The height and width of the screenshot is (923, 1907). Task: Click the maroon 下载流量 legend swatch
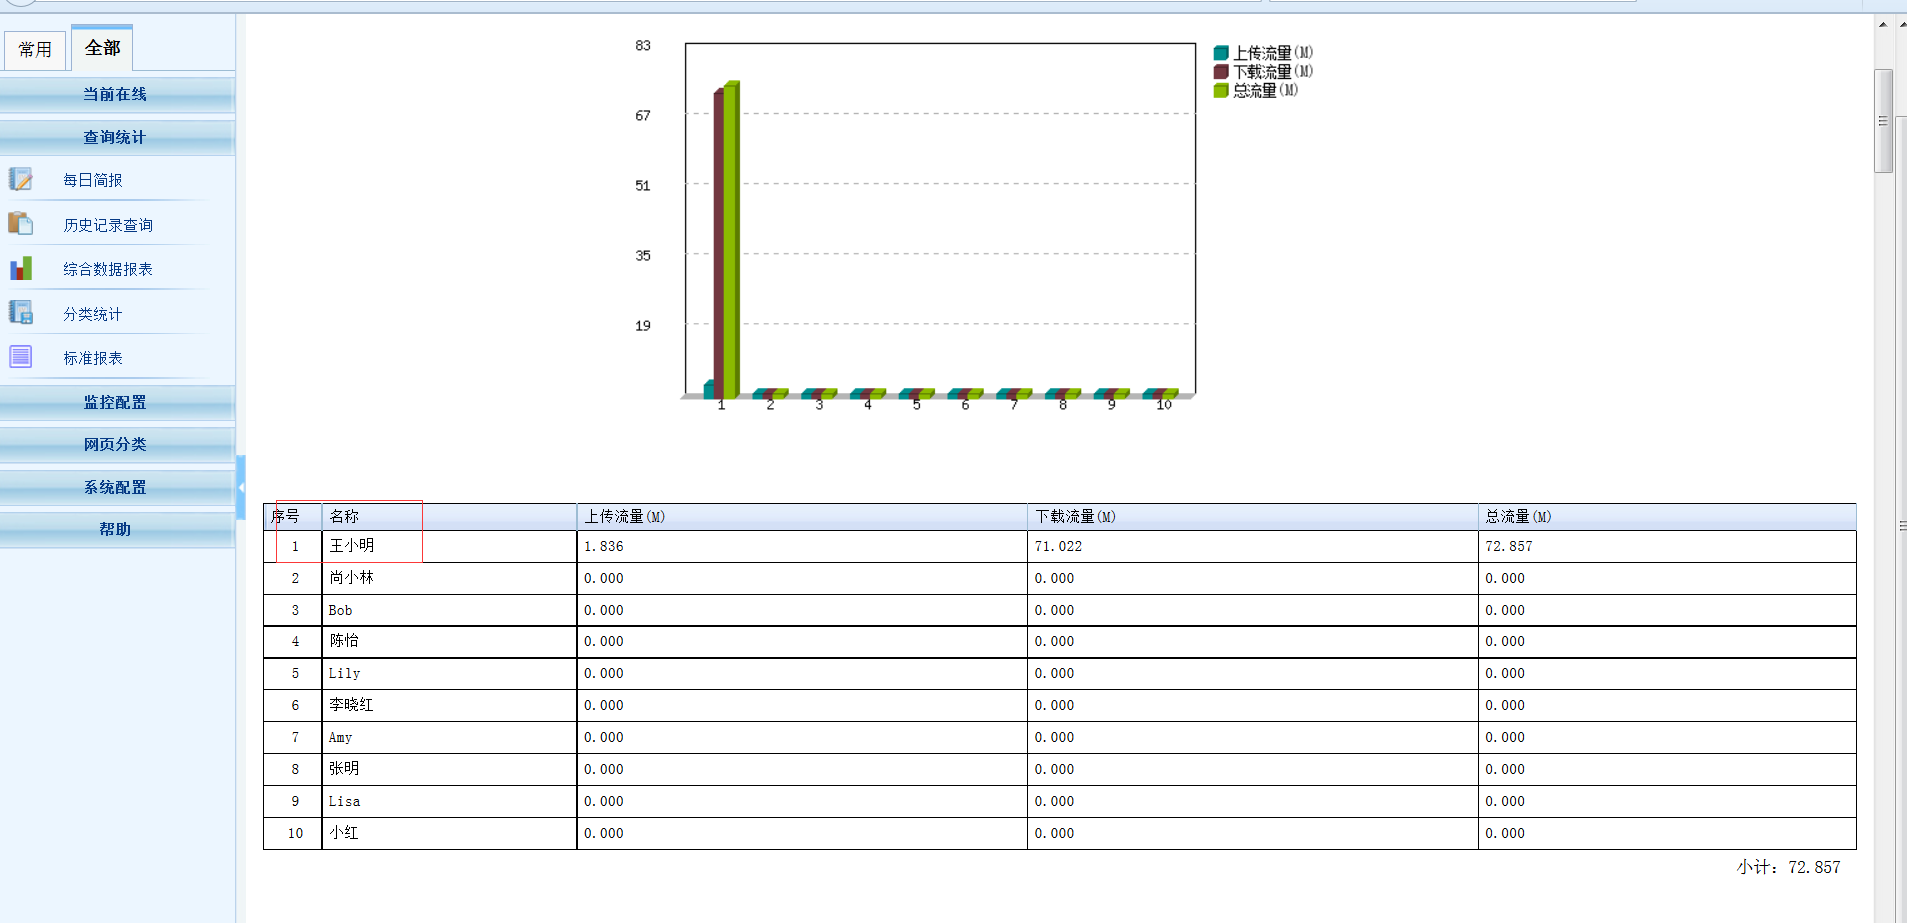(1221, 72)
